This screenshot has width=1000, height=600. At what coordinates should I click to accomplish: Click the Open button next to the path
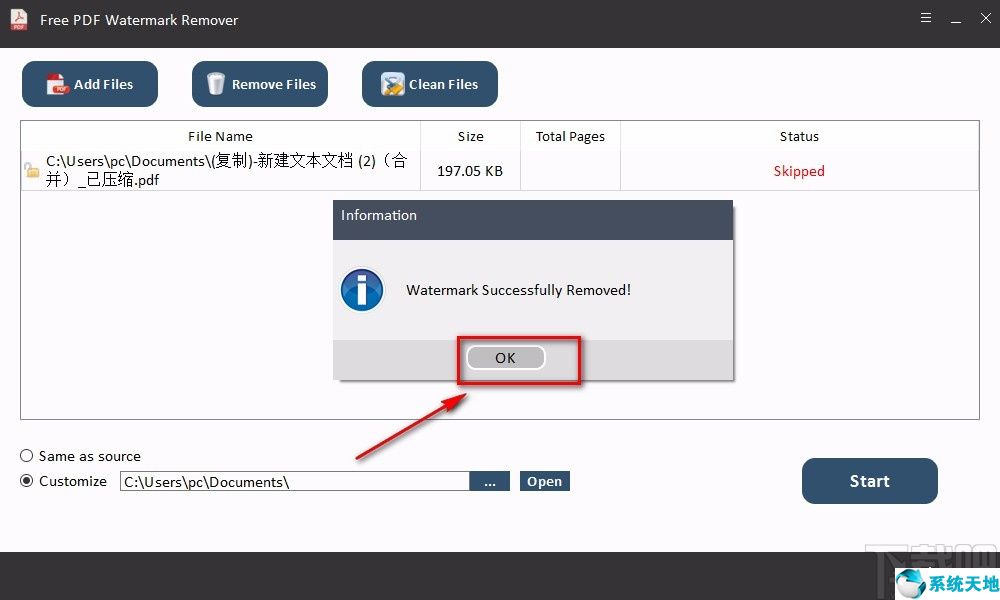pos(544,481)
